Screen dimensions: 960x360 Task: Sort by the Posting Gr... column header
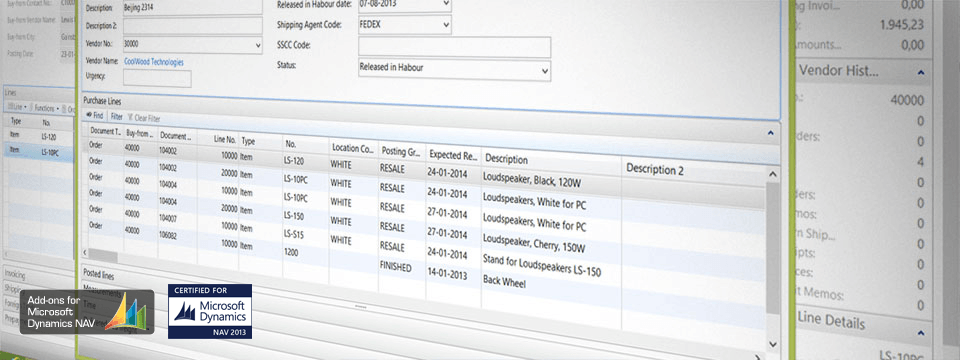(x=401, y=151)
